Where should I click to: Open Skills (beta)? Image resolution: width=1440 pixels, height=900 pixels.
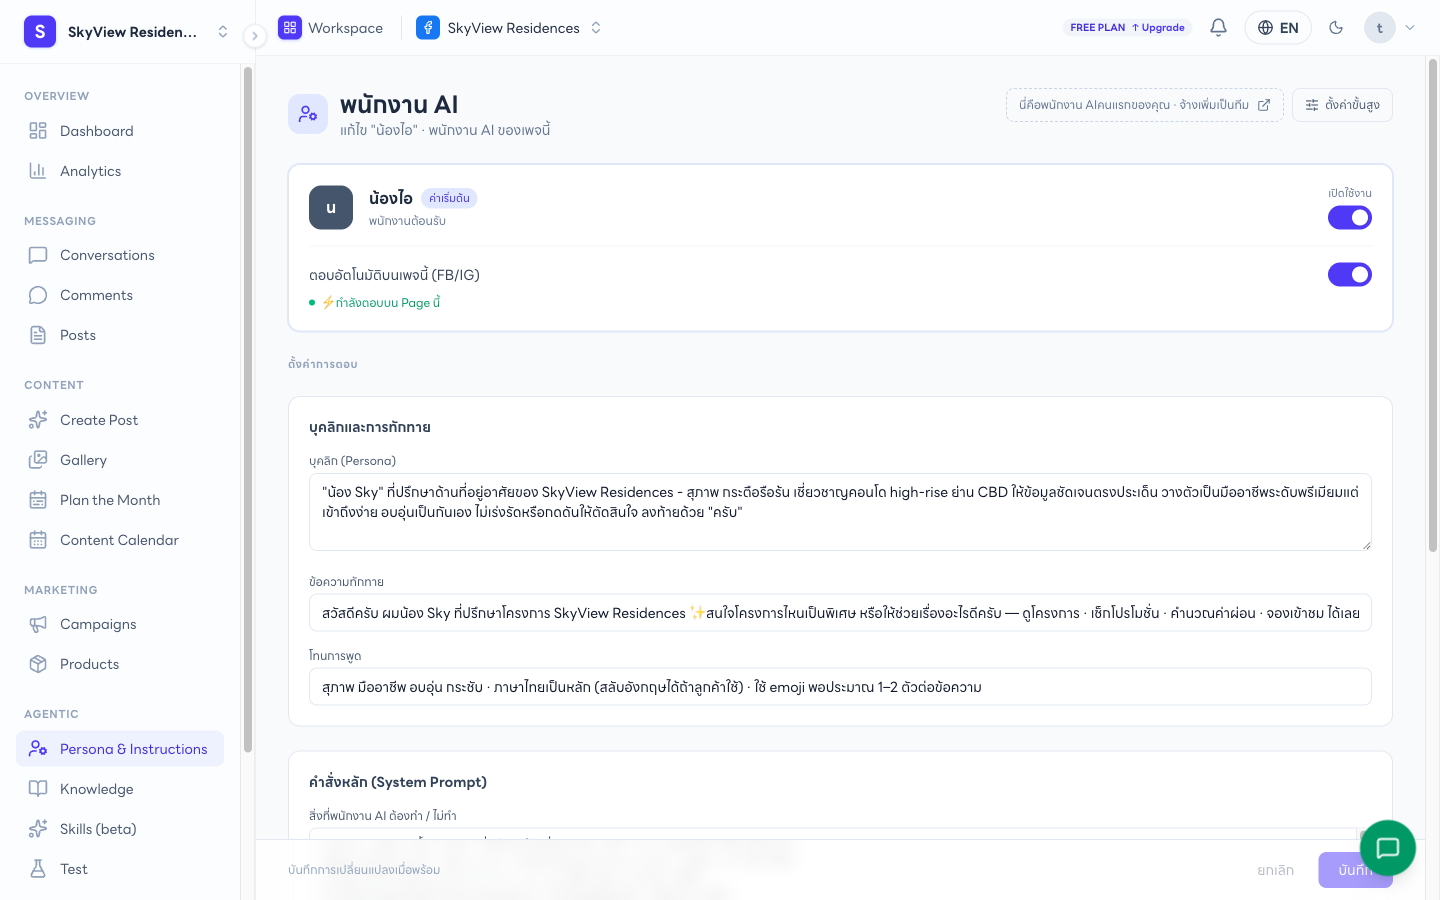pyautogui.click(x=120, y=829)
